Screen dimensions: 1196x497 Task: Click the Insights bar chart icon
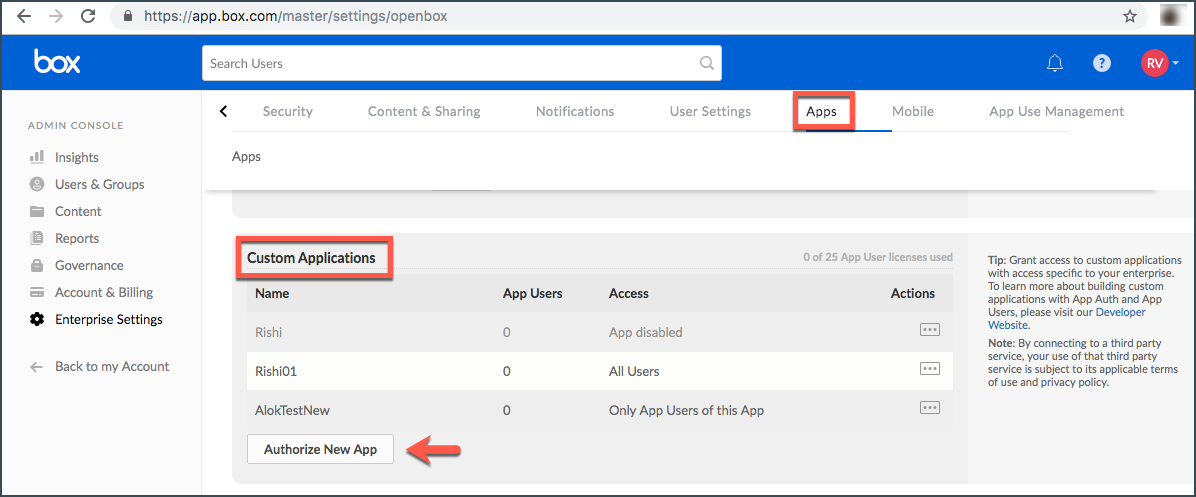click(37, 157)
